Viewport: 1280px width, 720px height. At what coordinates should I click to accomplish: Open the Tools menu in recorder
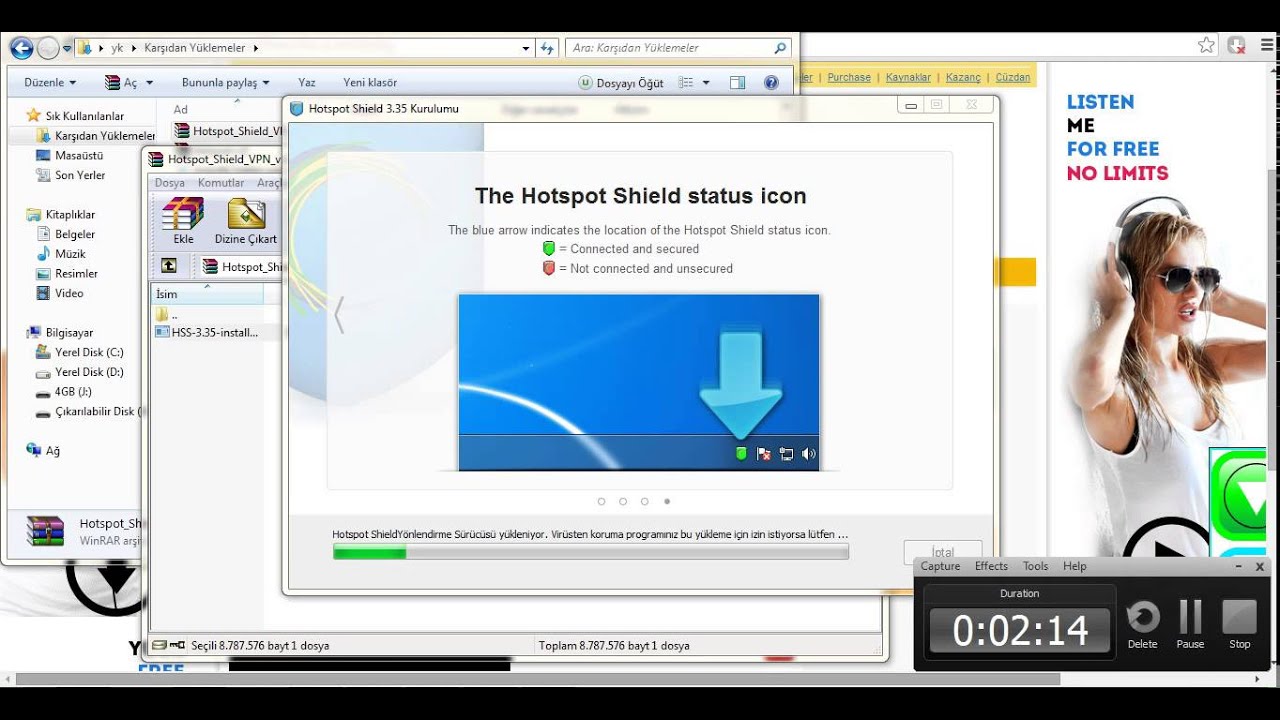tap(1035, 566)
